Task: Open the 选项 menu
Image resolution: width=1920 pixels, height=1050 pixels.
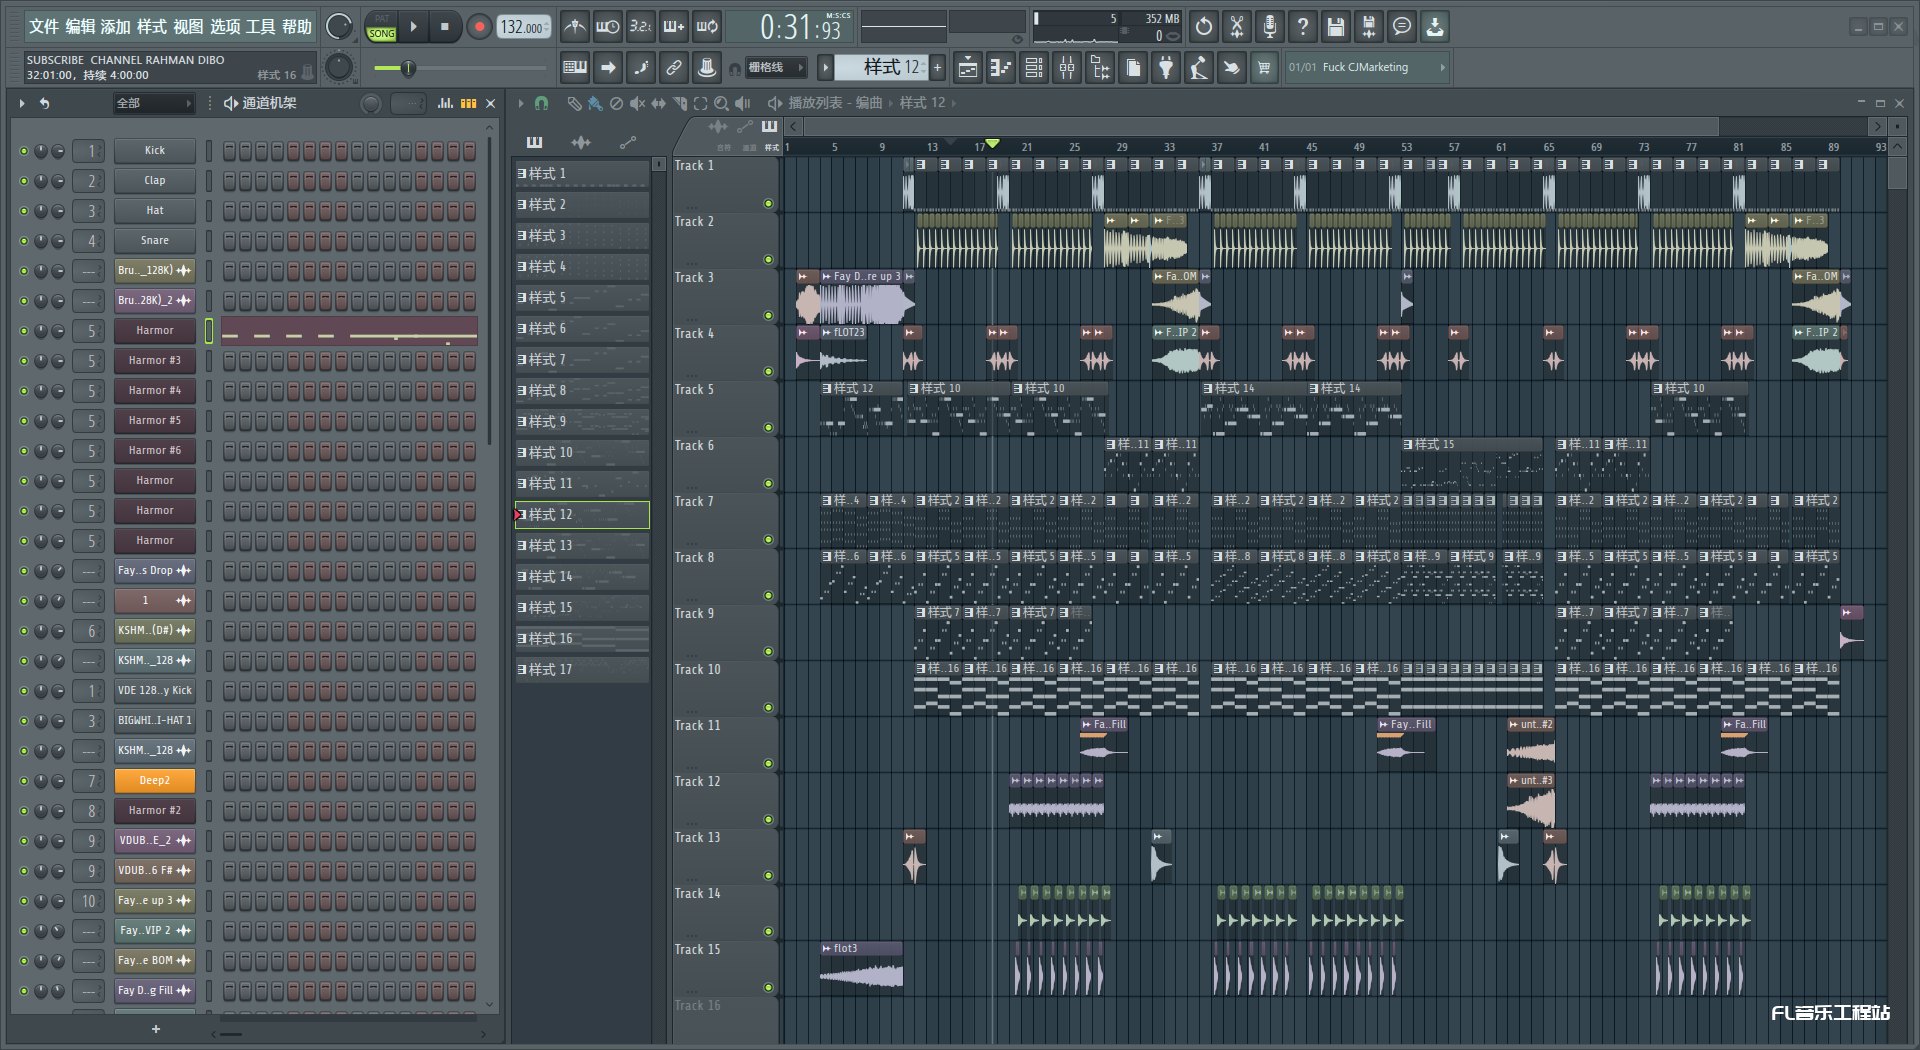Action: point(224,27)
